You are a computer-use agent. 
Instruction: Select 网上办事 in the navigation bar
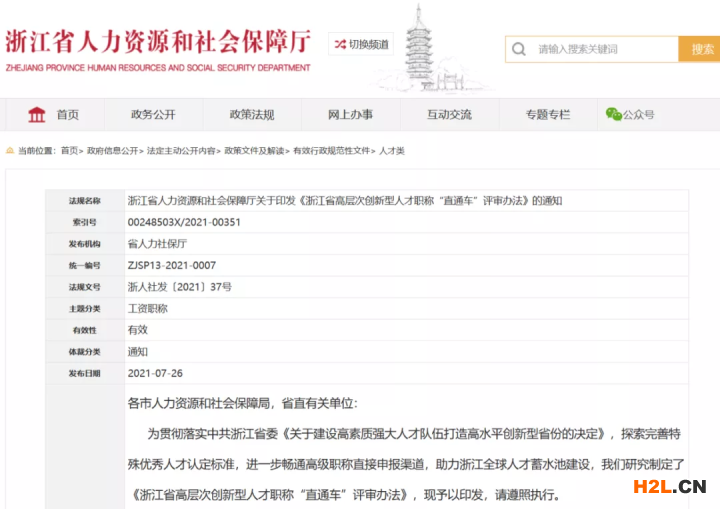(x=350, y=115)
